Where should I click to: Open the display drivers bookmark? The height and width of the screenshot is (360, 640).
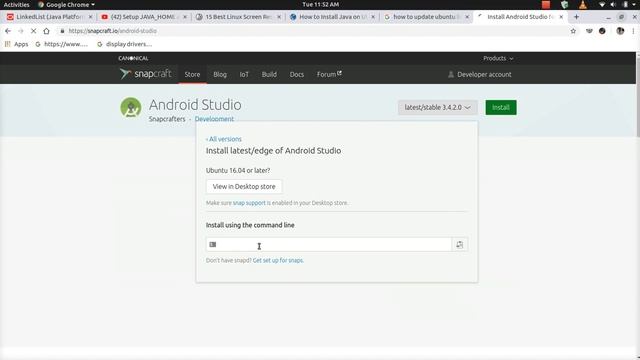click(124, 44)
